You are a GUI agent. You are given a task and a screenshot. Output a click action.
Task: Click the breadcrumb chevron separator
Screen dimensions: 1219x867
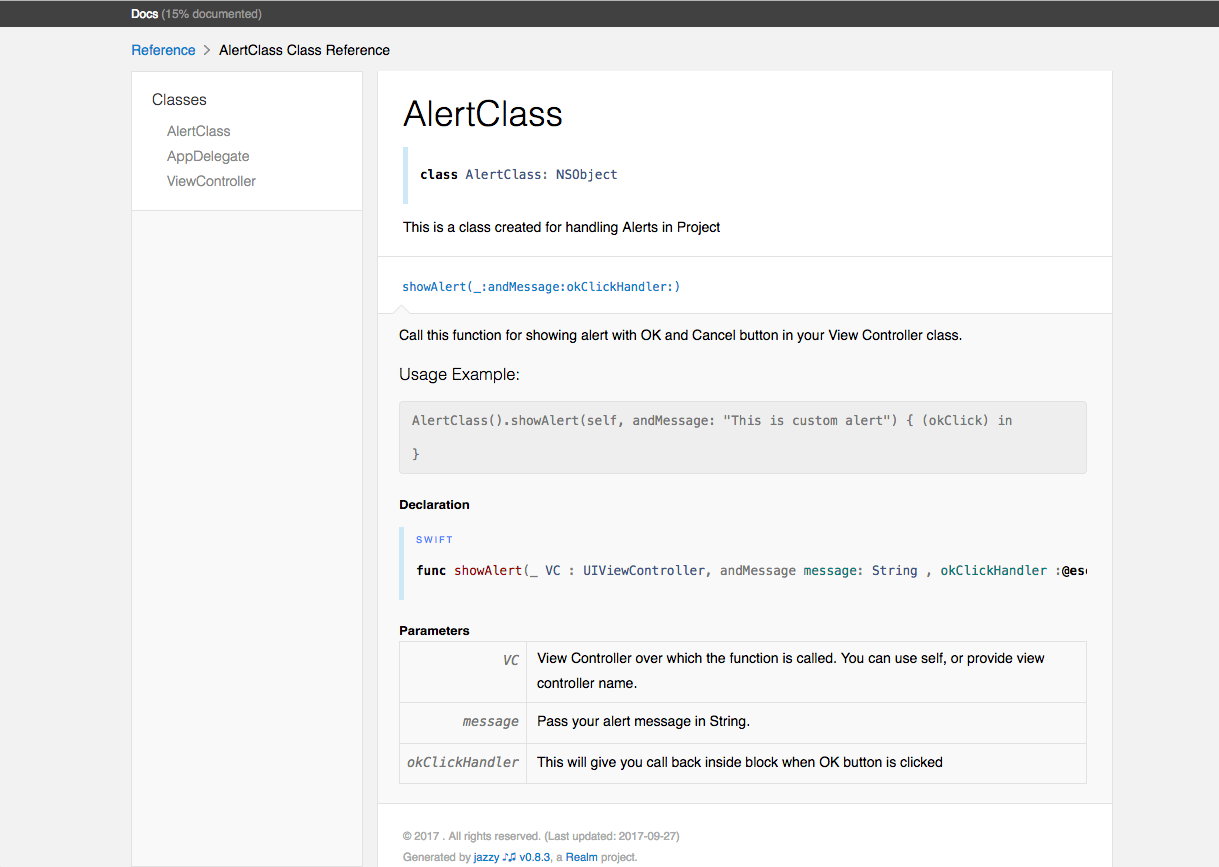pyautogui.click(x=207, y=50)
